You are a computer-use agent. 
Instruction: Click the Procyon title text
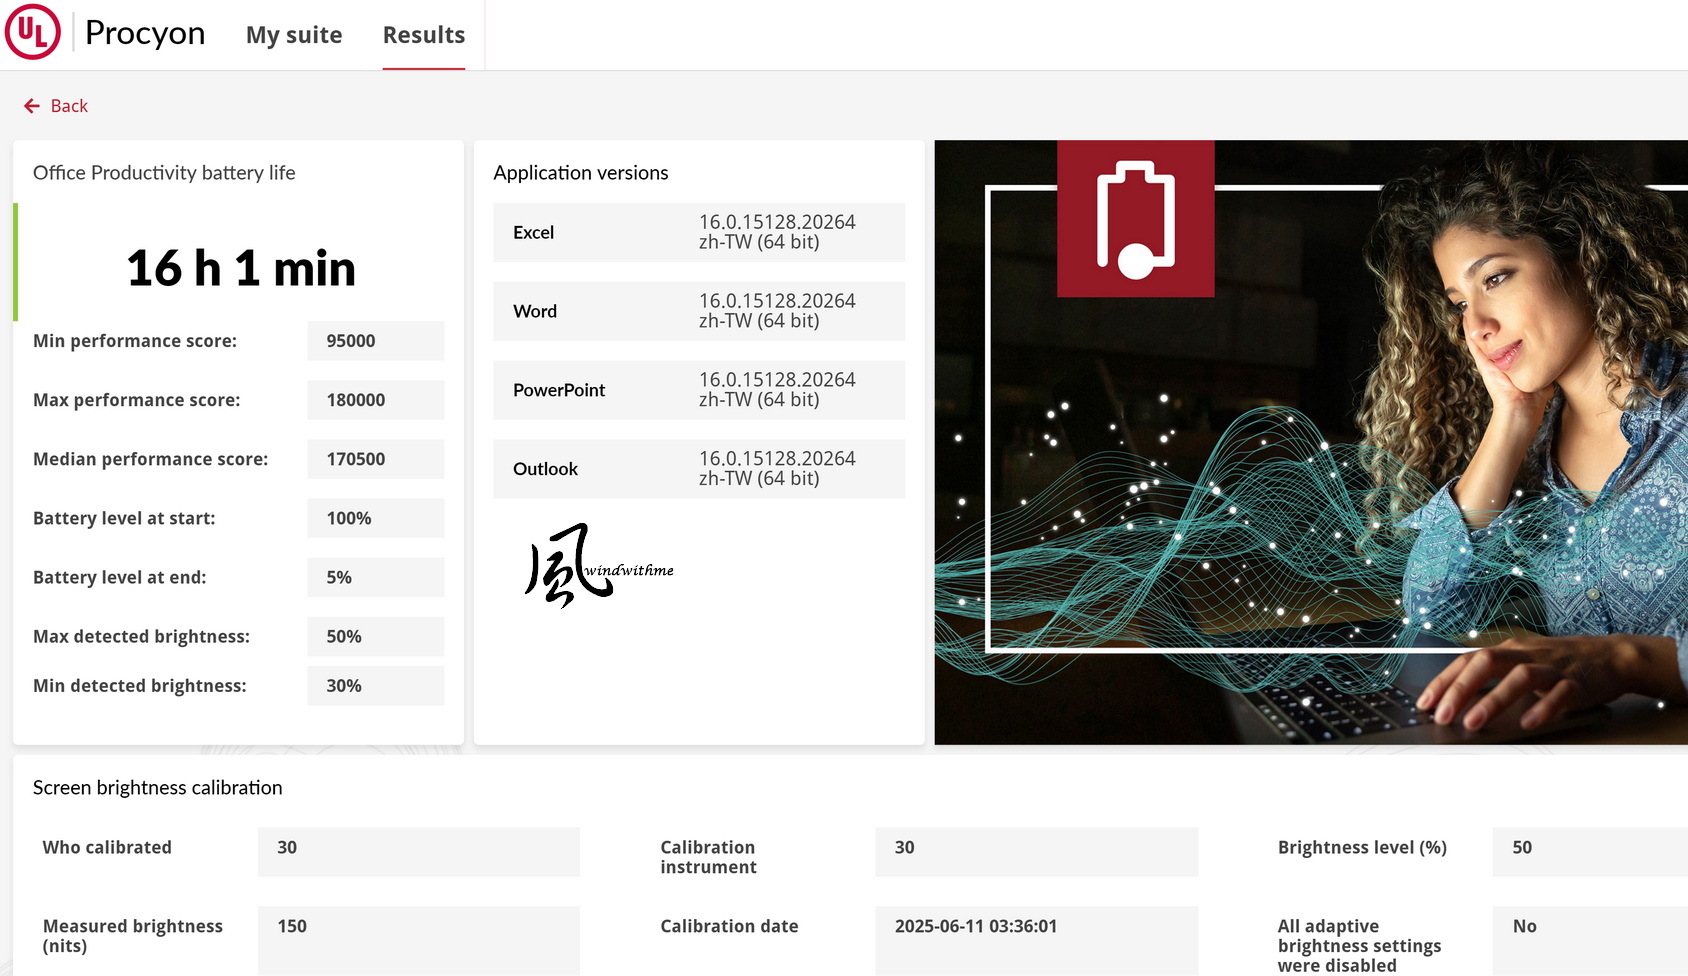[145, 33]
